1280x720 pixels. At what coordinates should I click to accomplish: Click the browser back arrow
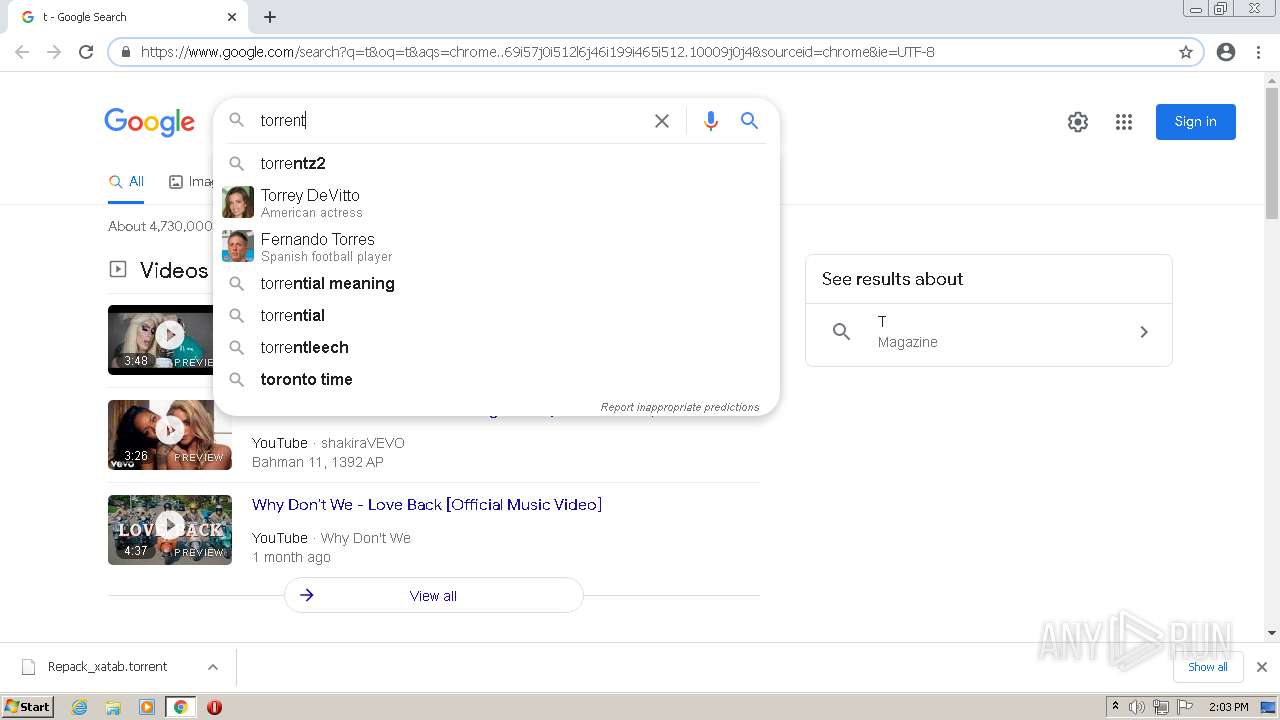pos(22,52)
